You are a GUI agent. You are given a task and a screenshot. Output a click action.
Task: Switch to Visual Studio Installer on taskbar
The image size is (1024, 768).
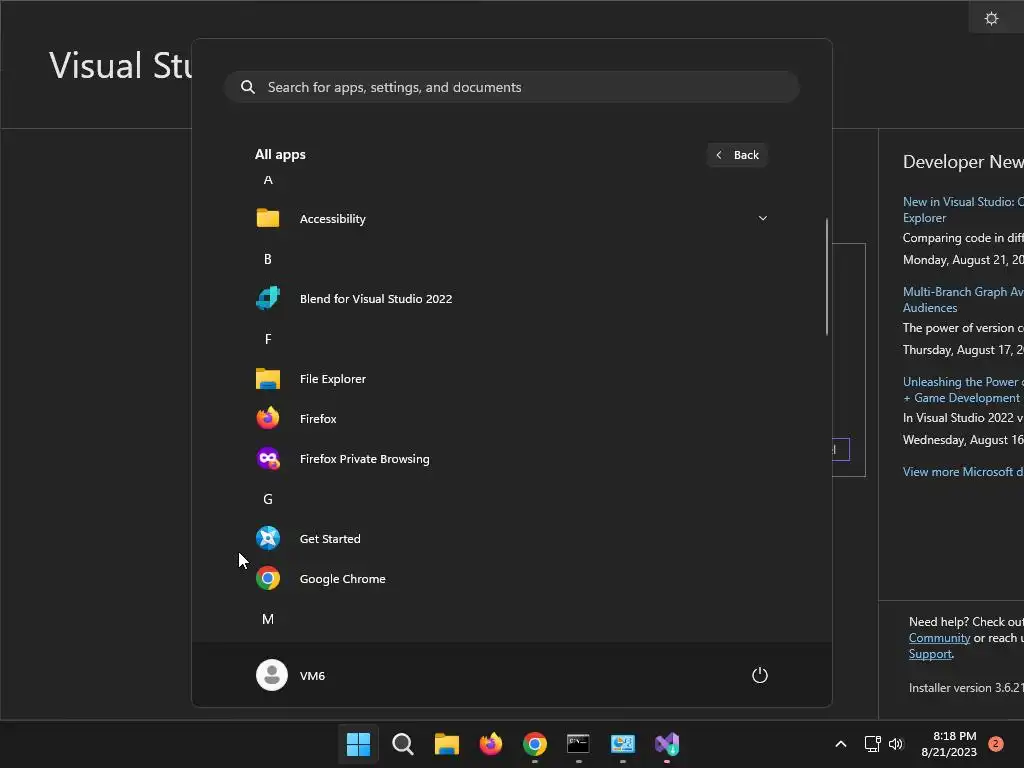tap(667, 744)
